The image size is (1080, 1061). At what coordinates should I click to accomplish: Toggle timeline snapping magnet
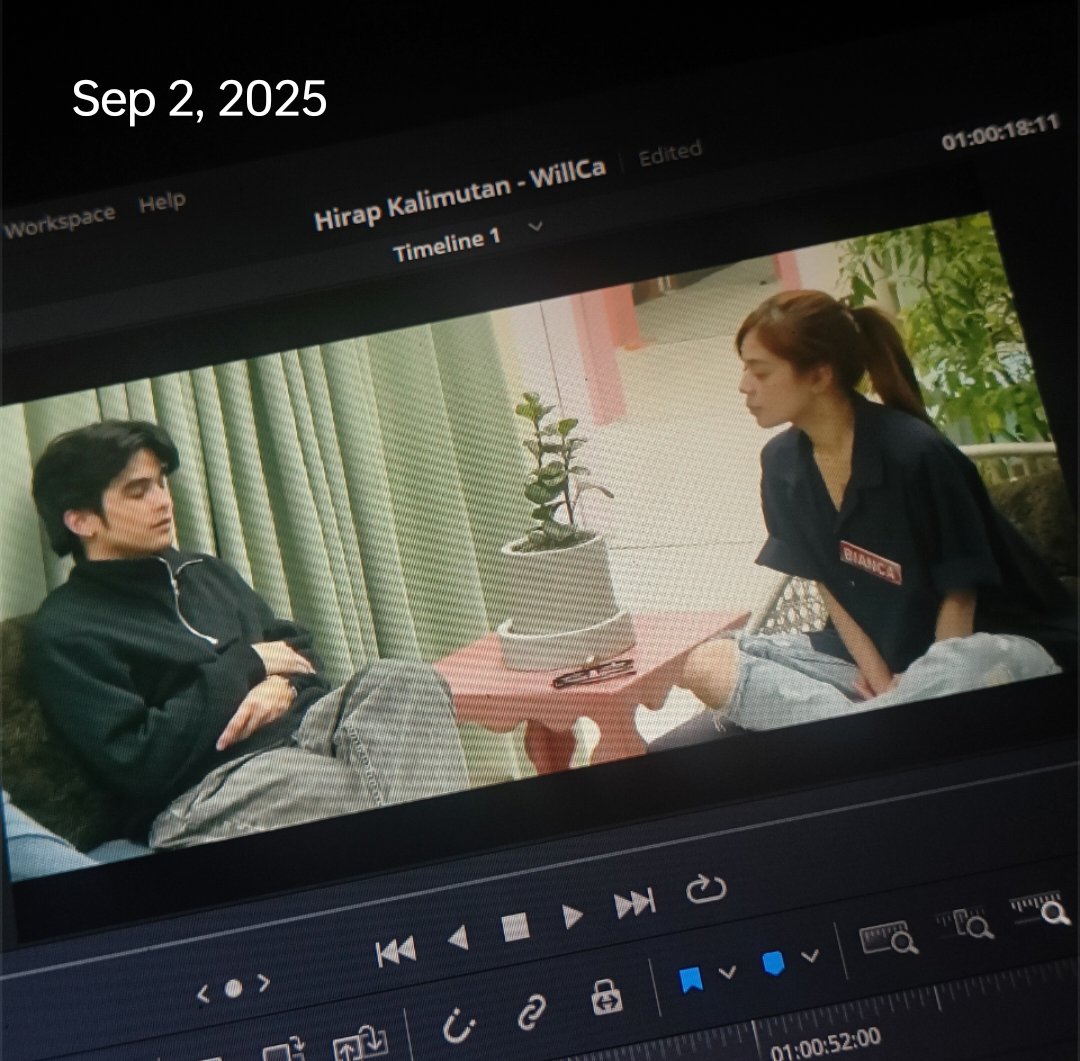point(458,1025)
